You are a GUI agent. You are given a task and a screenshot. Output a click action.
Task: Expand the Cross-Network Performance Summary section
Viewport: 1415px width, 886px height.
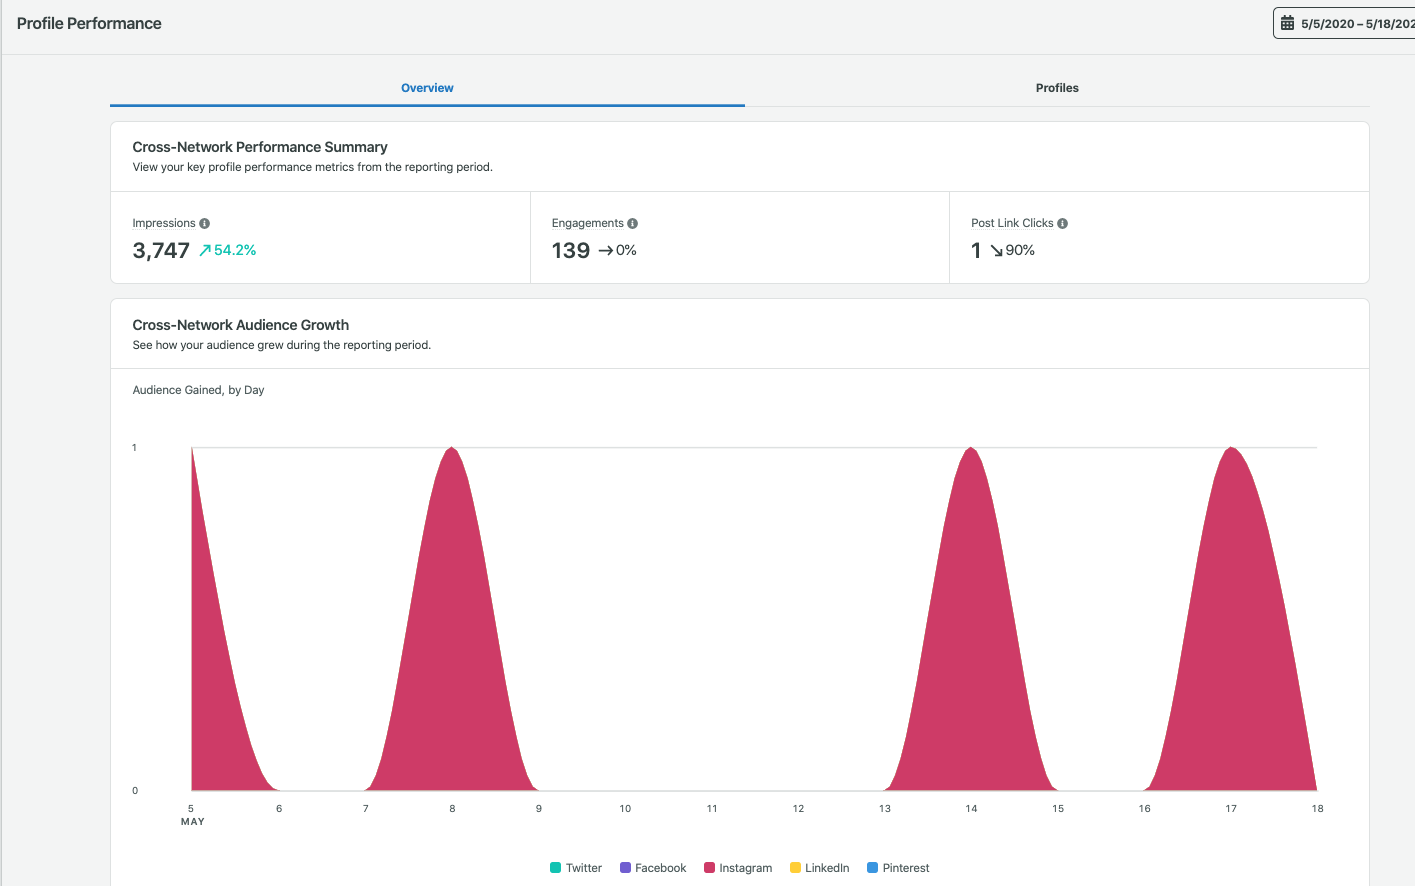pos(260,146)
